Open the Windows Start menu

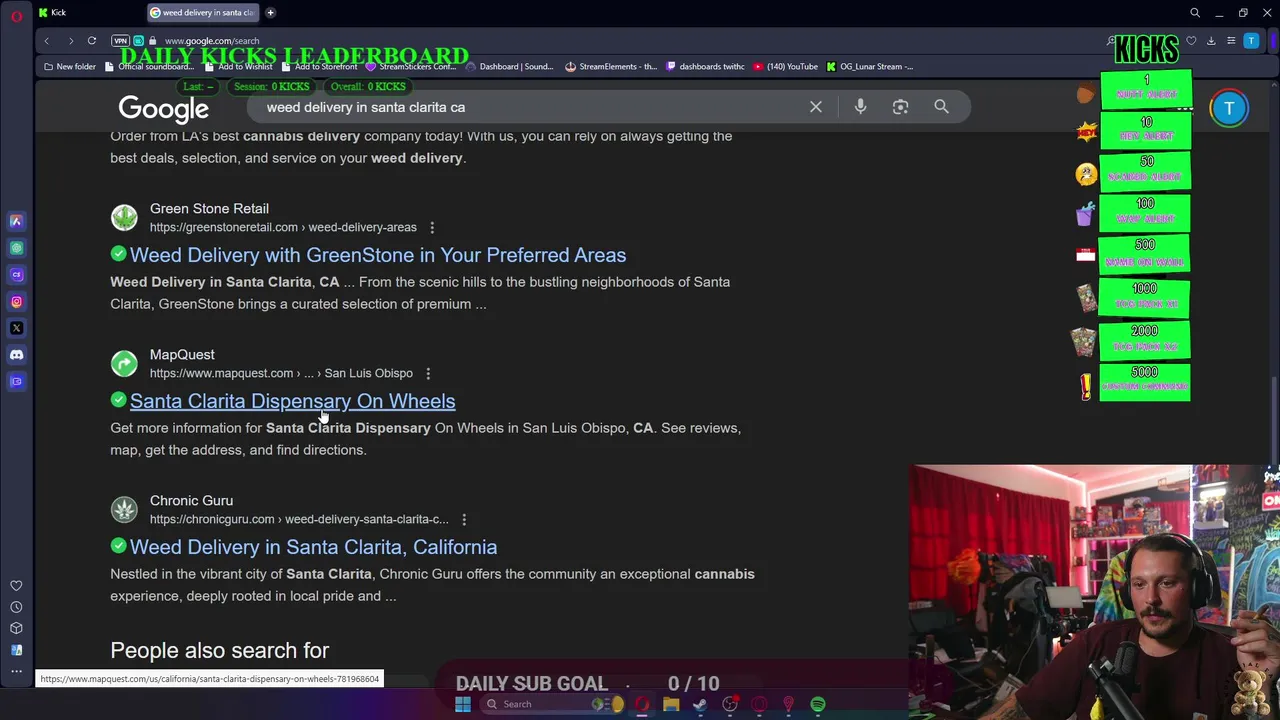click(462, 705)
